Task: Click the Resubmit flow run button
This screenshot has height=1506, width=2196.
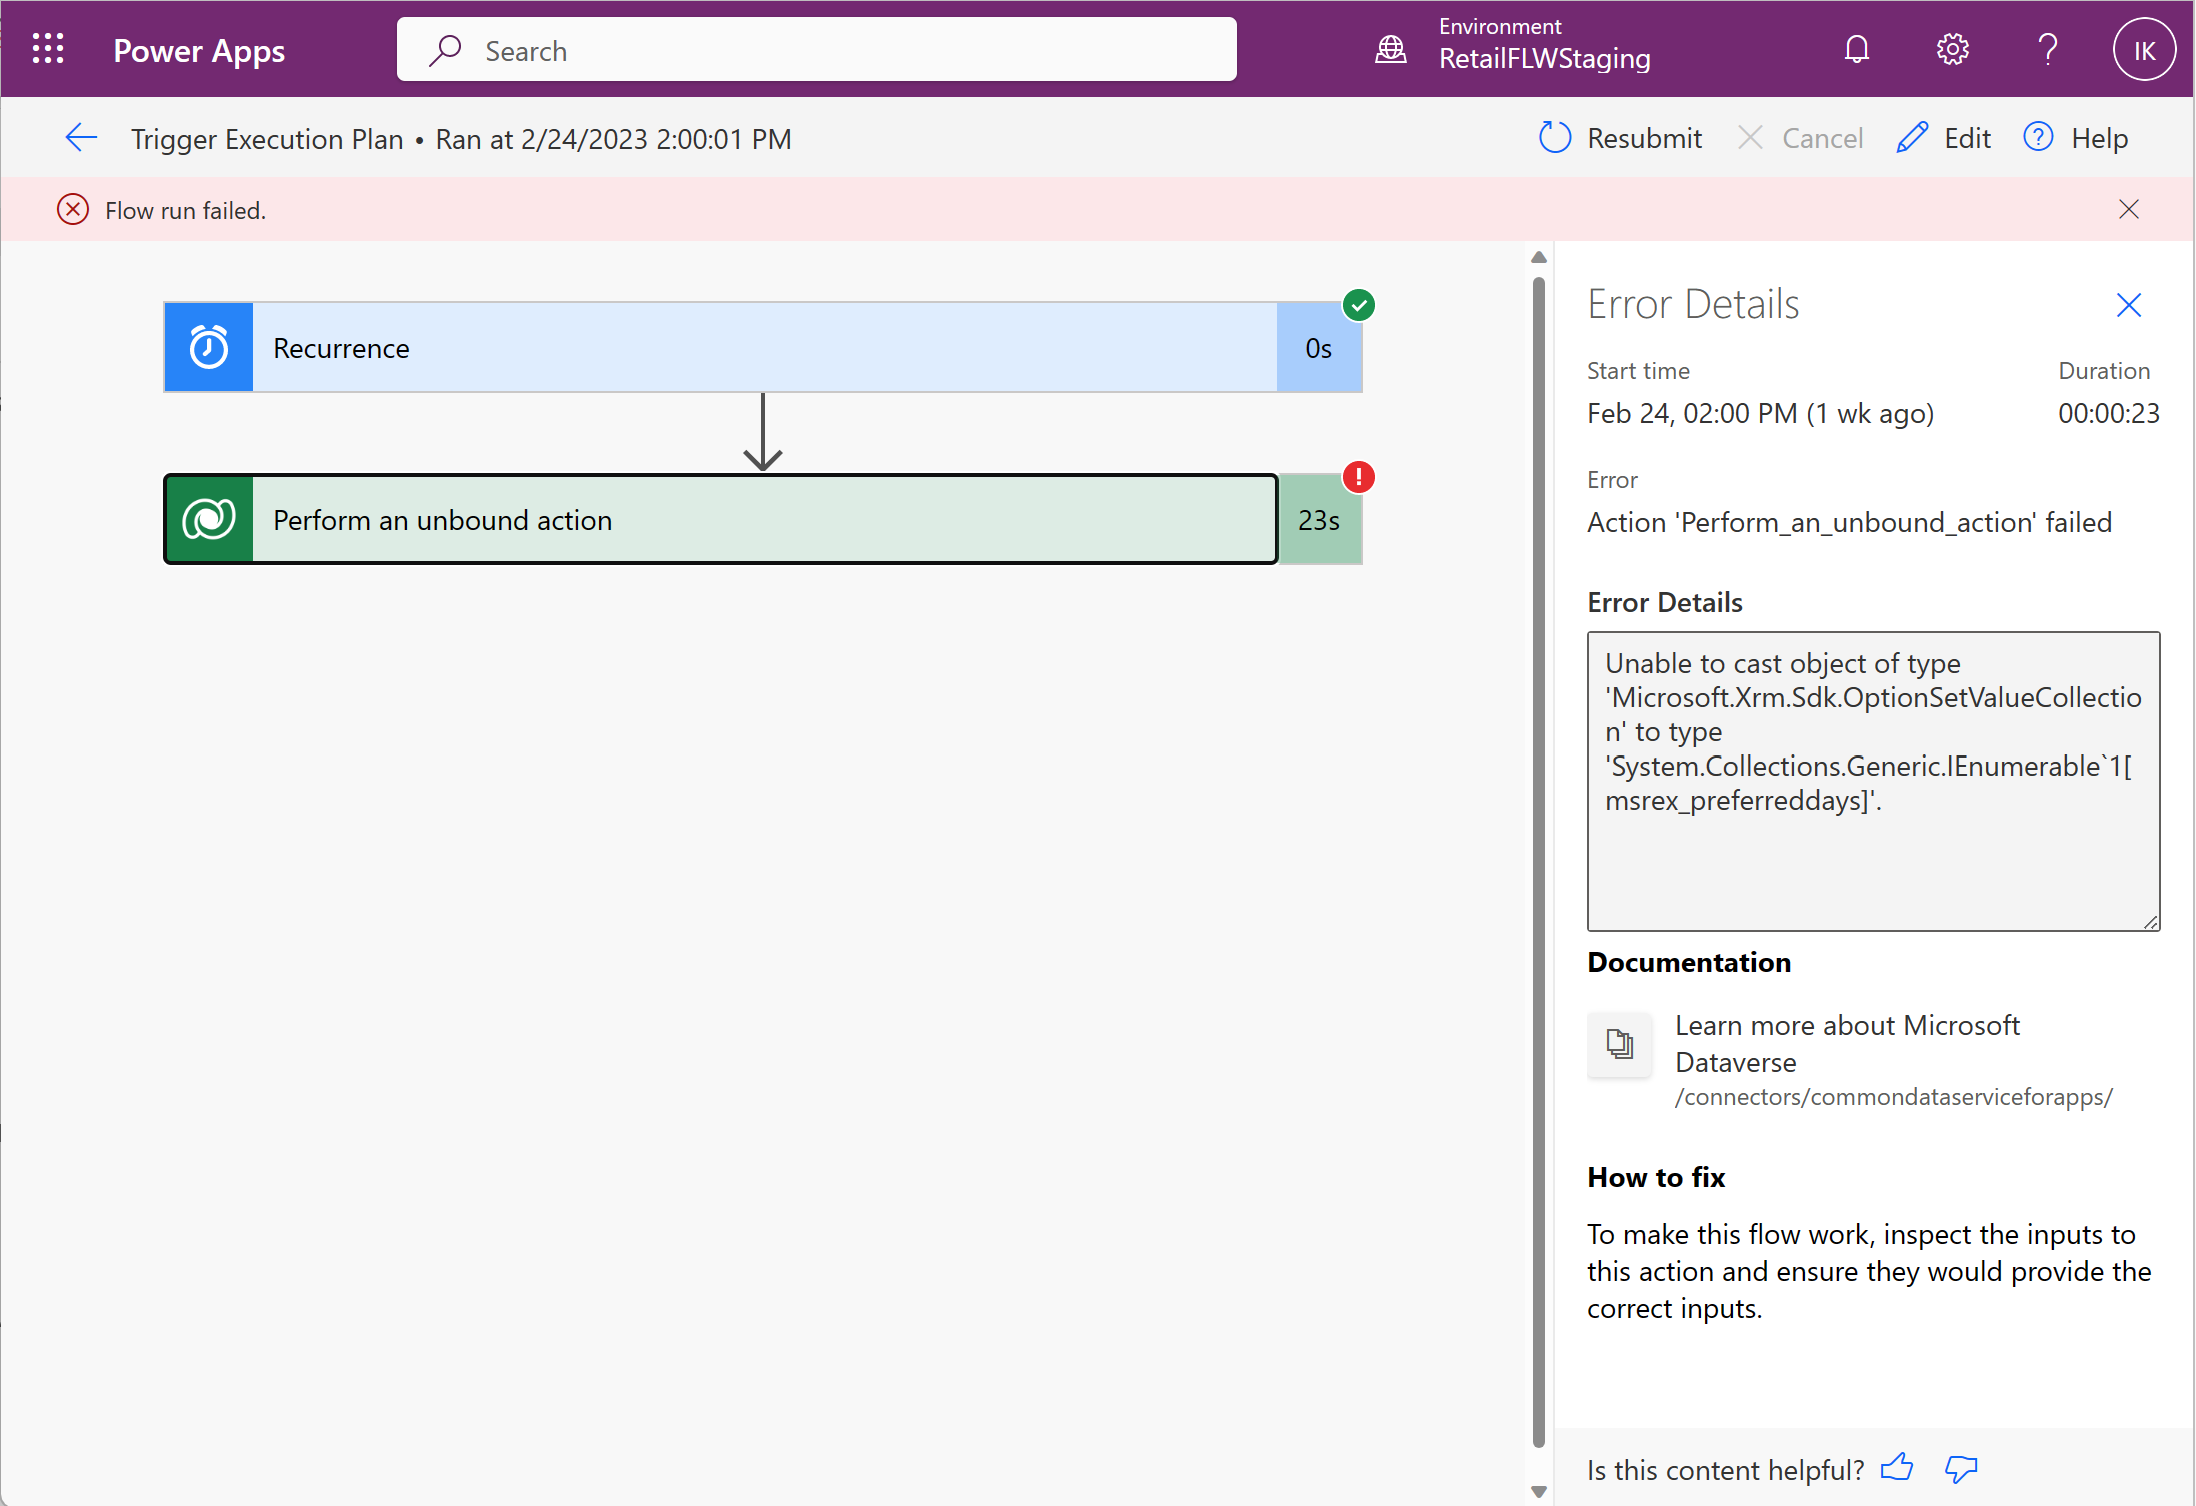Action: (x=1619, y=137)
